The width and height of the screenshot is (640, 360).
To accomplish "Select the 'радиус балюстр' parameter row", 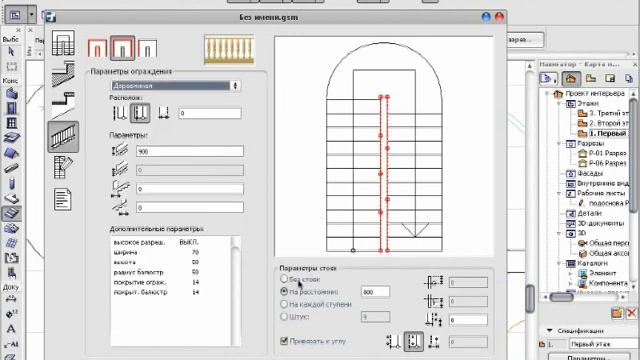I will click(x=157, y=272).
